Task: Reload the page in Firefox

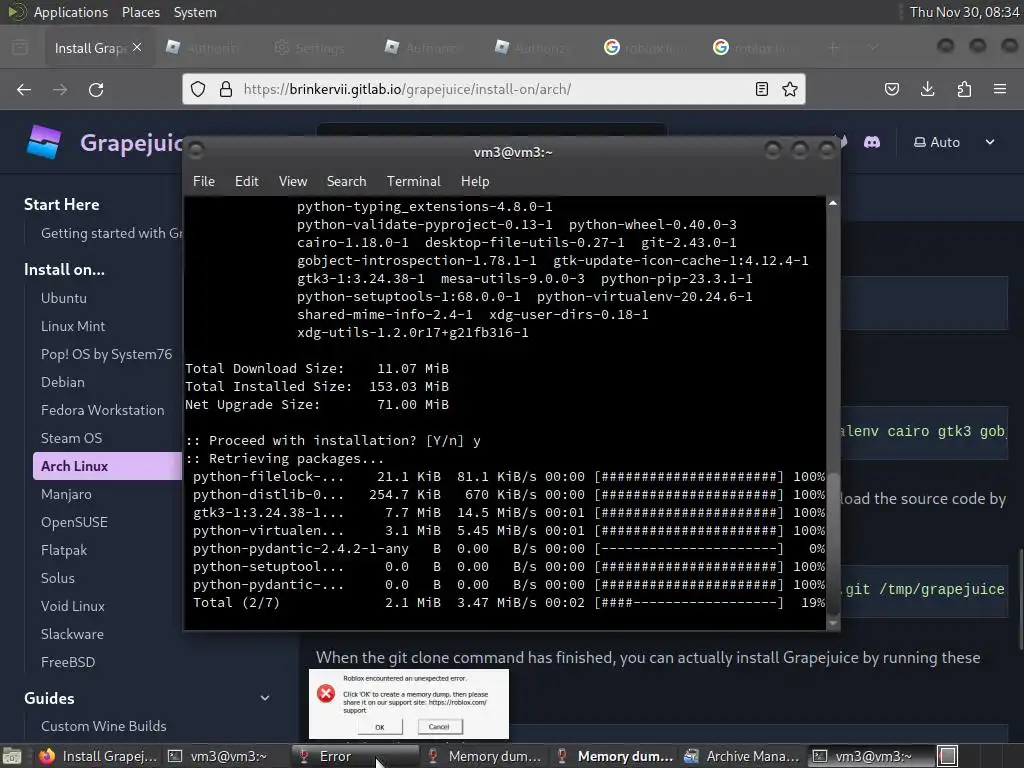Action: click(96, 89)
